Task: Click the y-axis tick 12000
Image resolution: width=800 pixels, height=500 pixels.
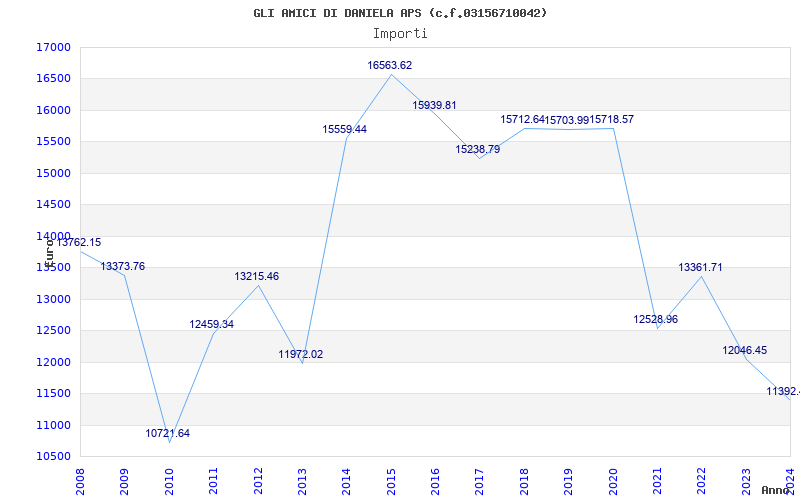Action: [53, 362]
